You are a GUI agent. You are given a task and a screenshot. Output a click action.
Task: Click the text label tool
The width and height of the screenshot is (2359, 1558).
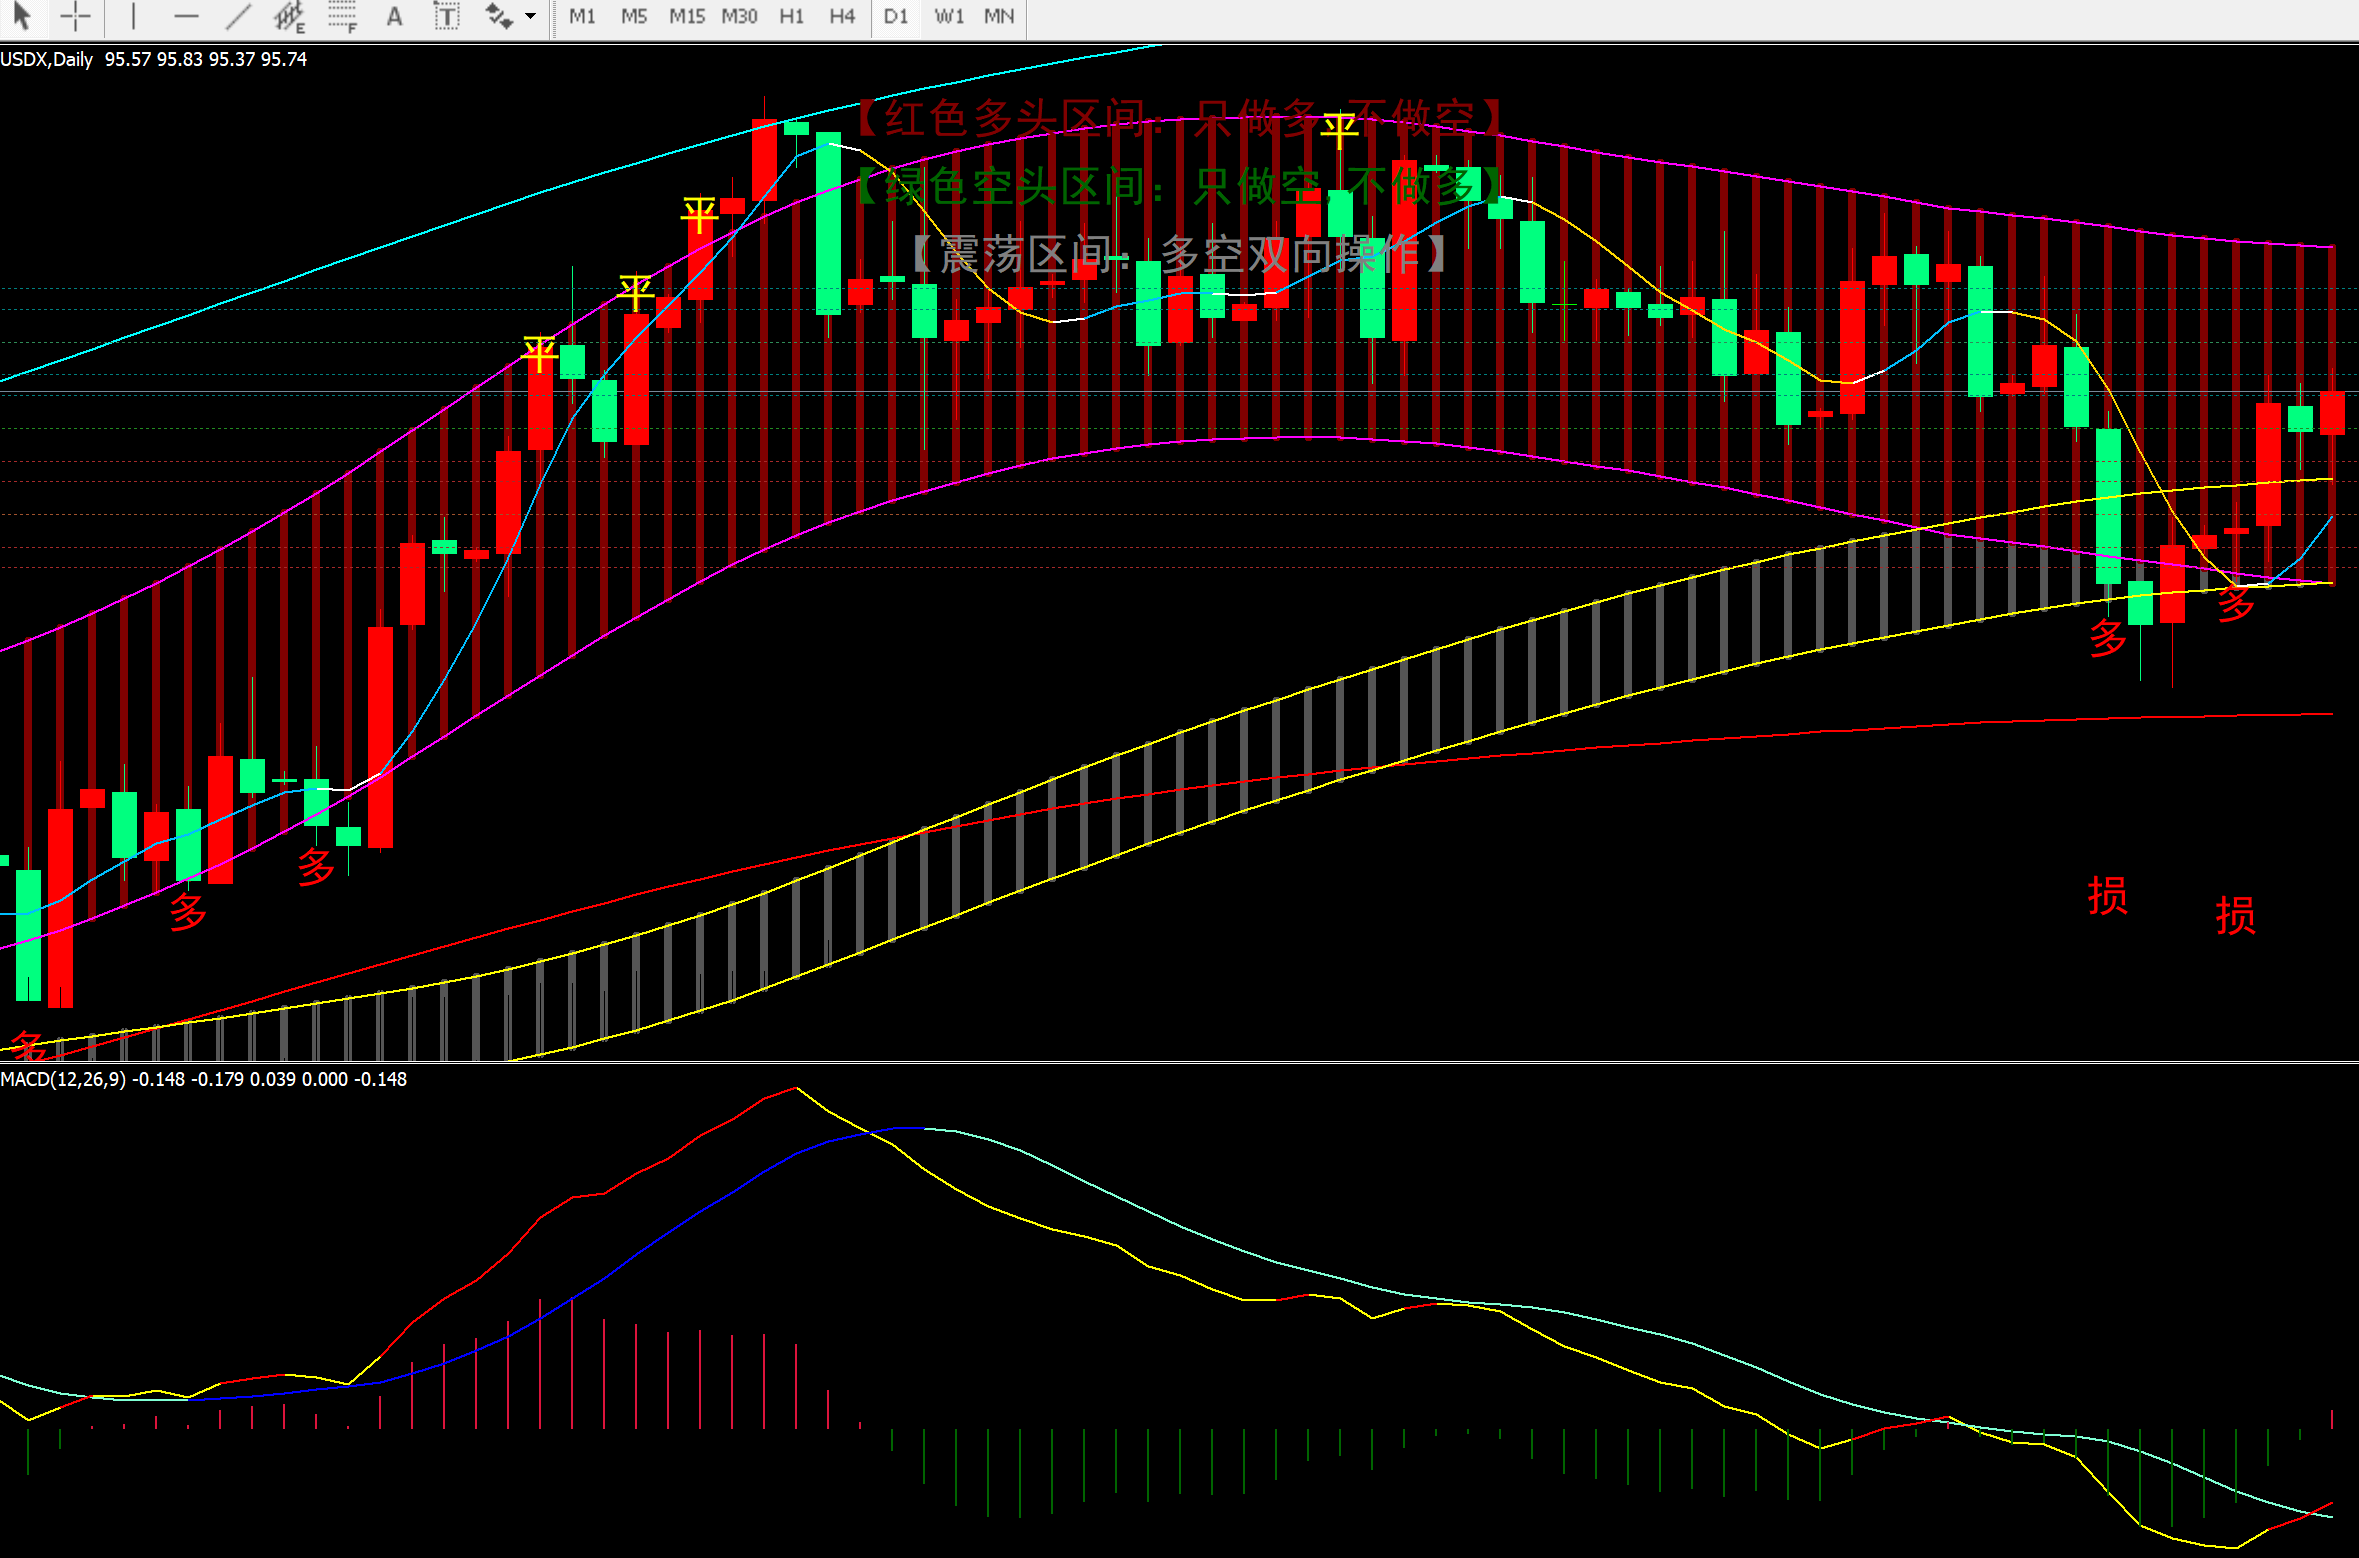tap(446, 16)
